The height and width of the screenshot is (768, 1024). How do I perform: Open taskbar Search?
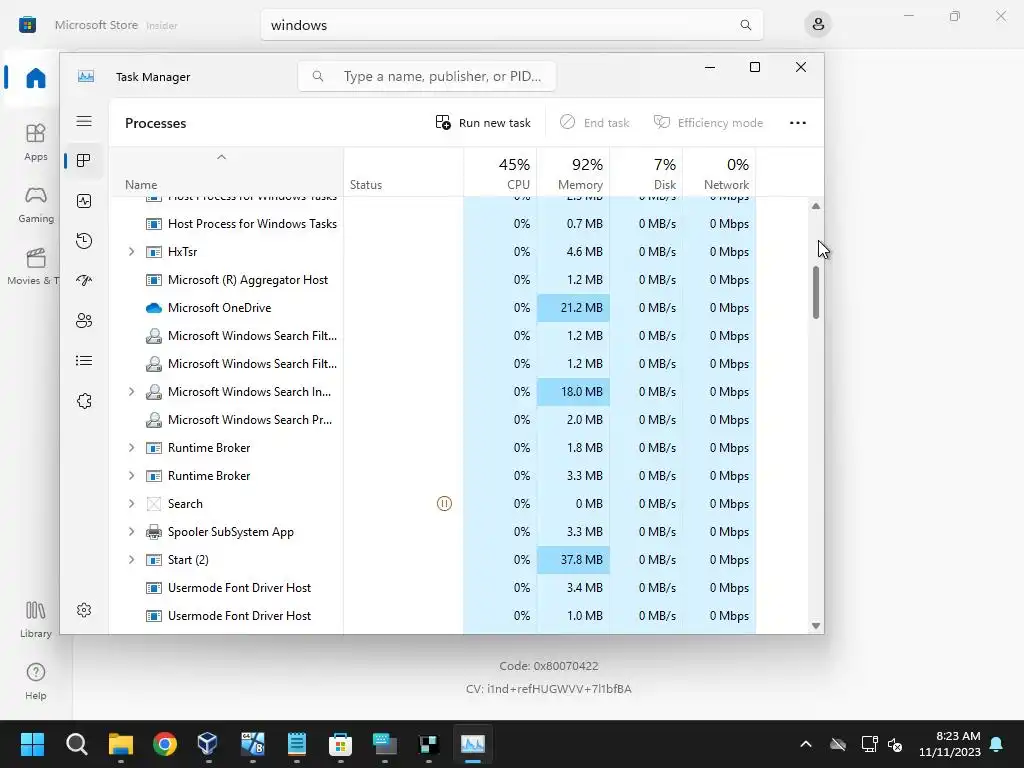pyautogui.click(x=76, y=744)
